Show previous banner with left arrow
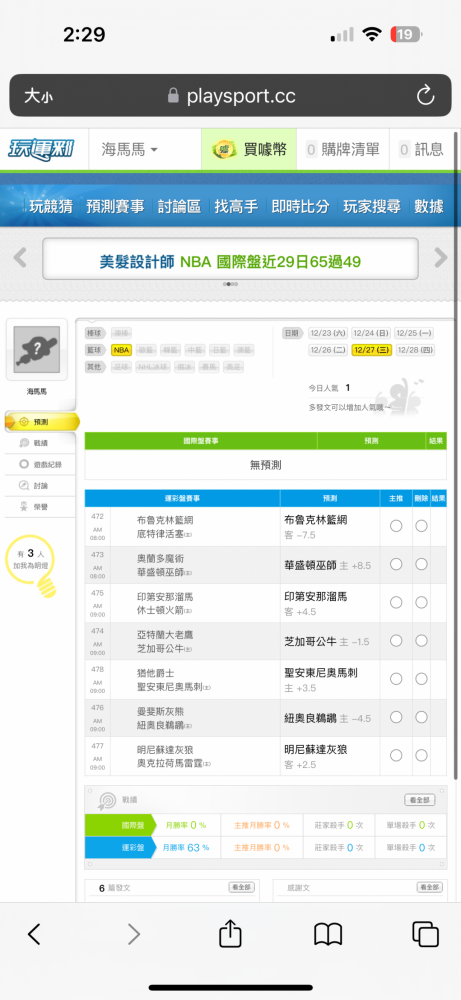Viewport: 461px width, 1000px height. [x=20, y=258]
